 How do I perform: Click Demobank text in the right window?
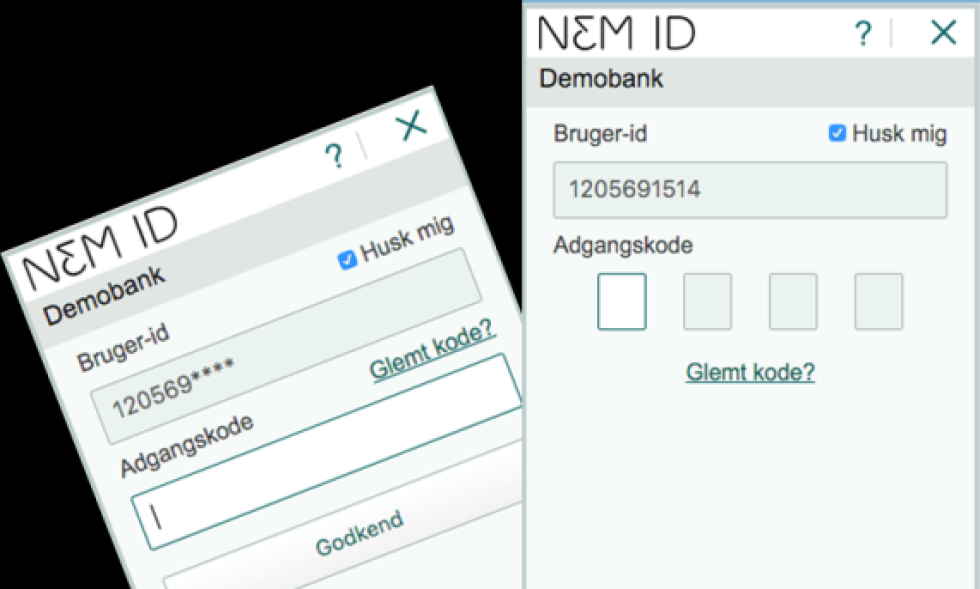[601, 79]
